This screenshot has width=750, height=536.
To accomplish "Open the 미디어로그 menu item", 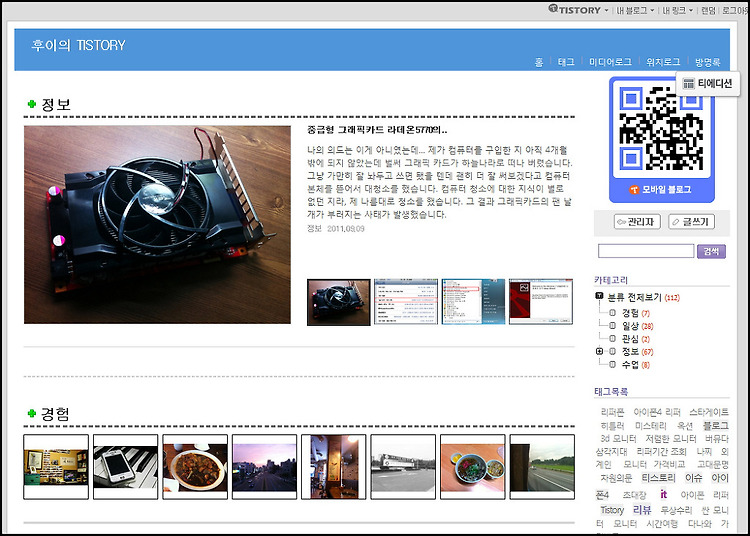I will coord(610,62).
